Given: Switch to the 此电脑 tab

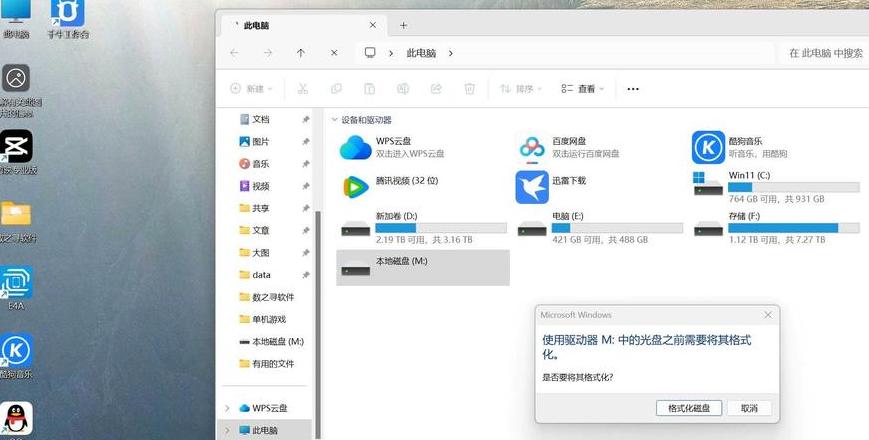Looking at the screenshot, I should (303, 25).
